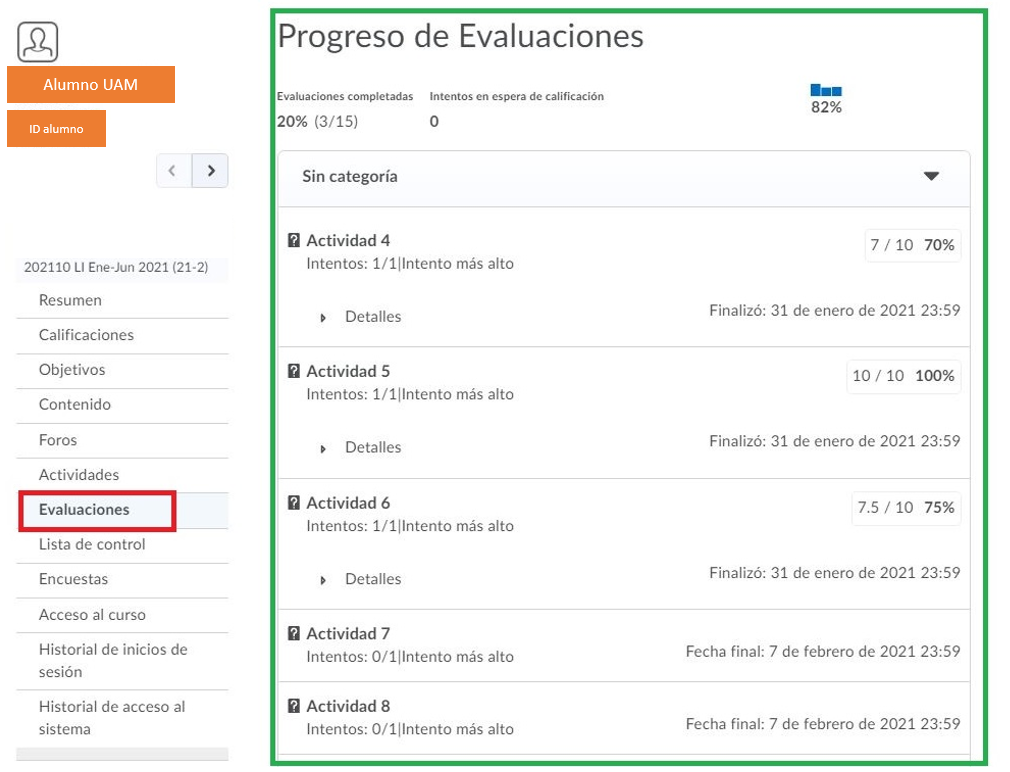
Task: Select Evaluaciones in the sidebar menu
Action: (84, 510)
